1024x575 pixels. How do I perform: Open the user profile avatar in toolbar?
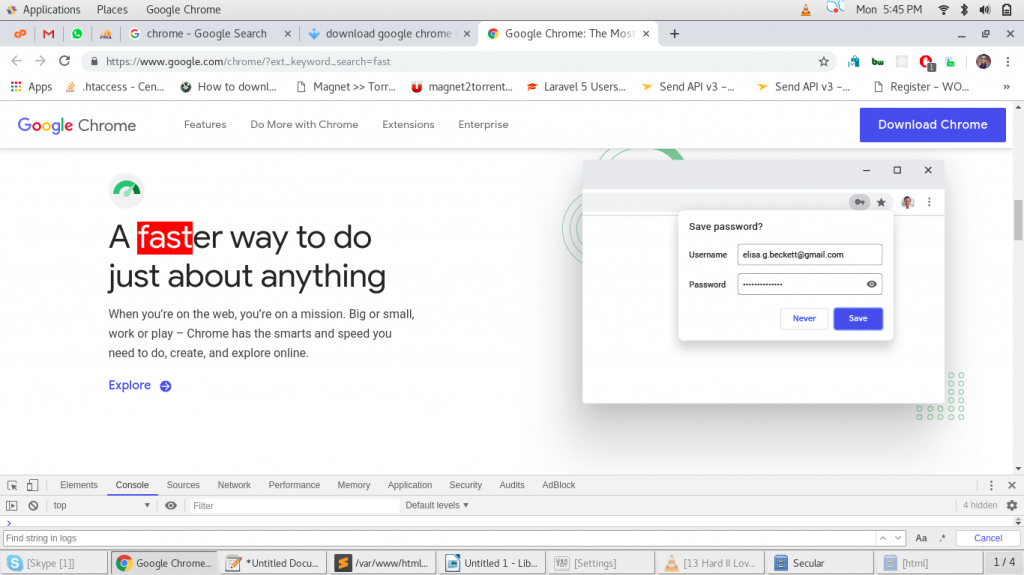click(983, 61)
